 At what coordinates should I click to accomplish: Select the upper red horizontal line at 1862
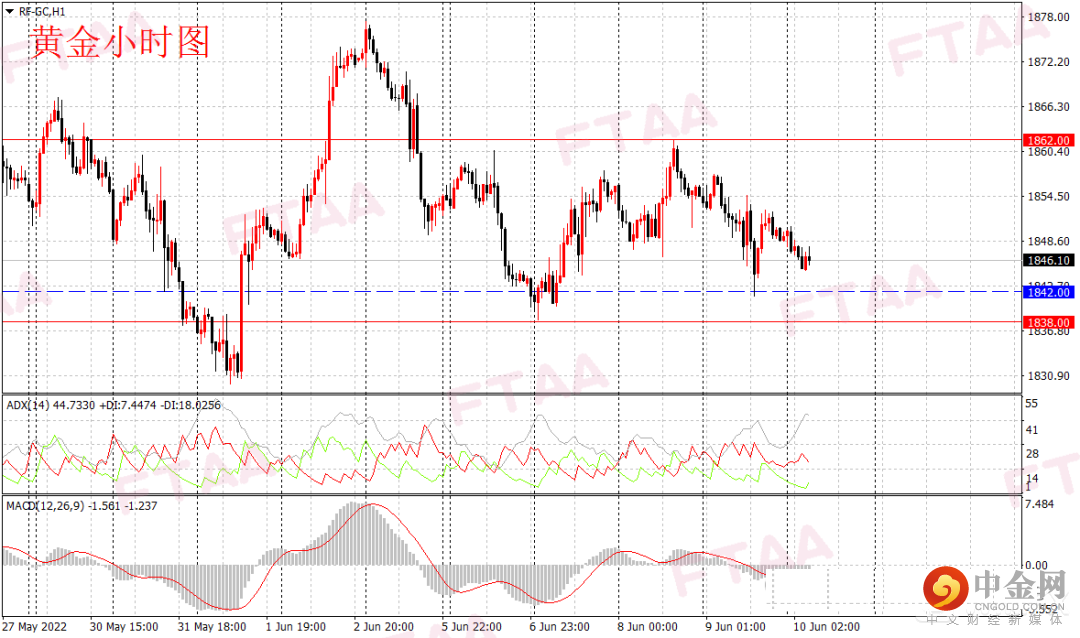(511, 140)
